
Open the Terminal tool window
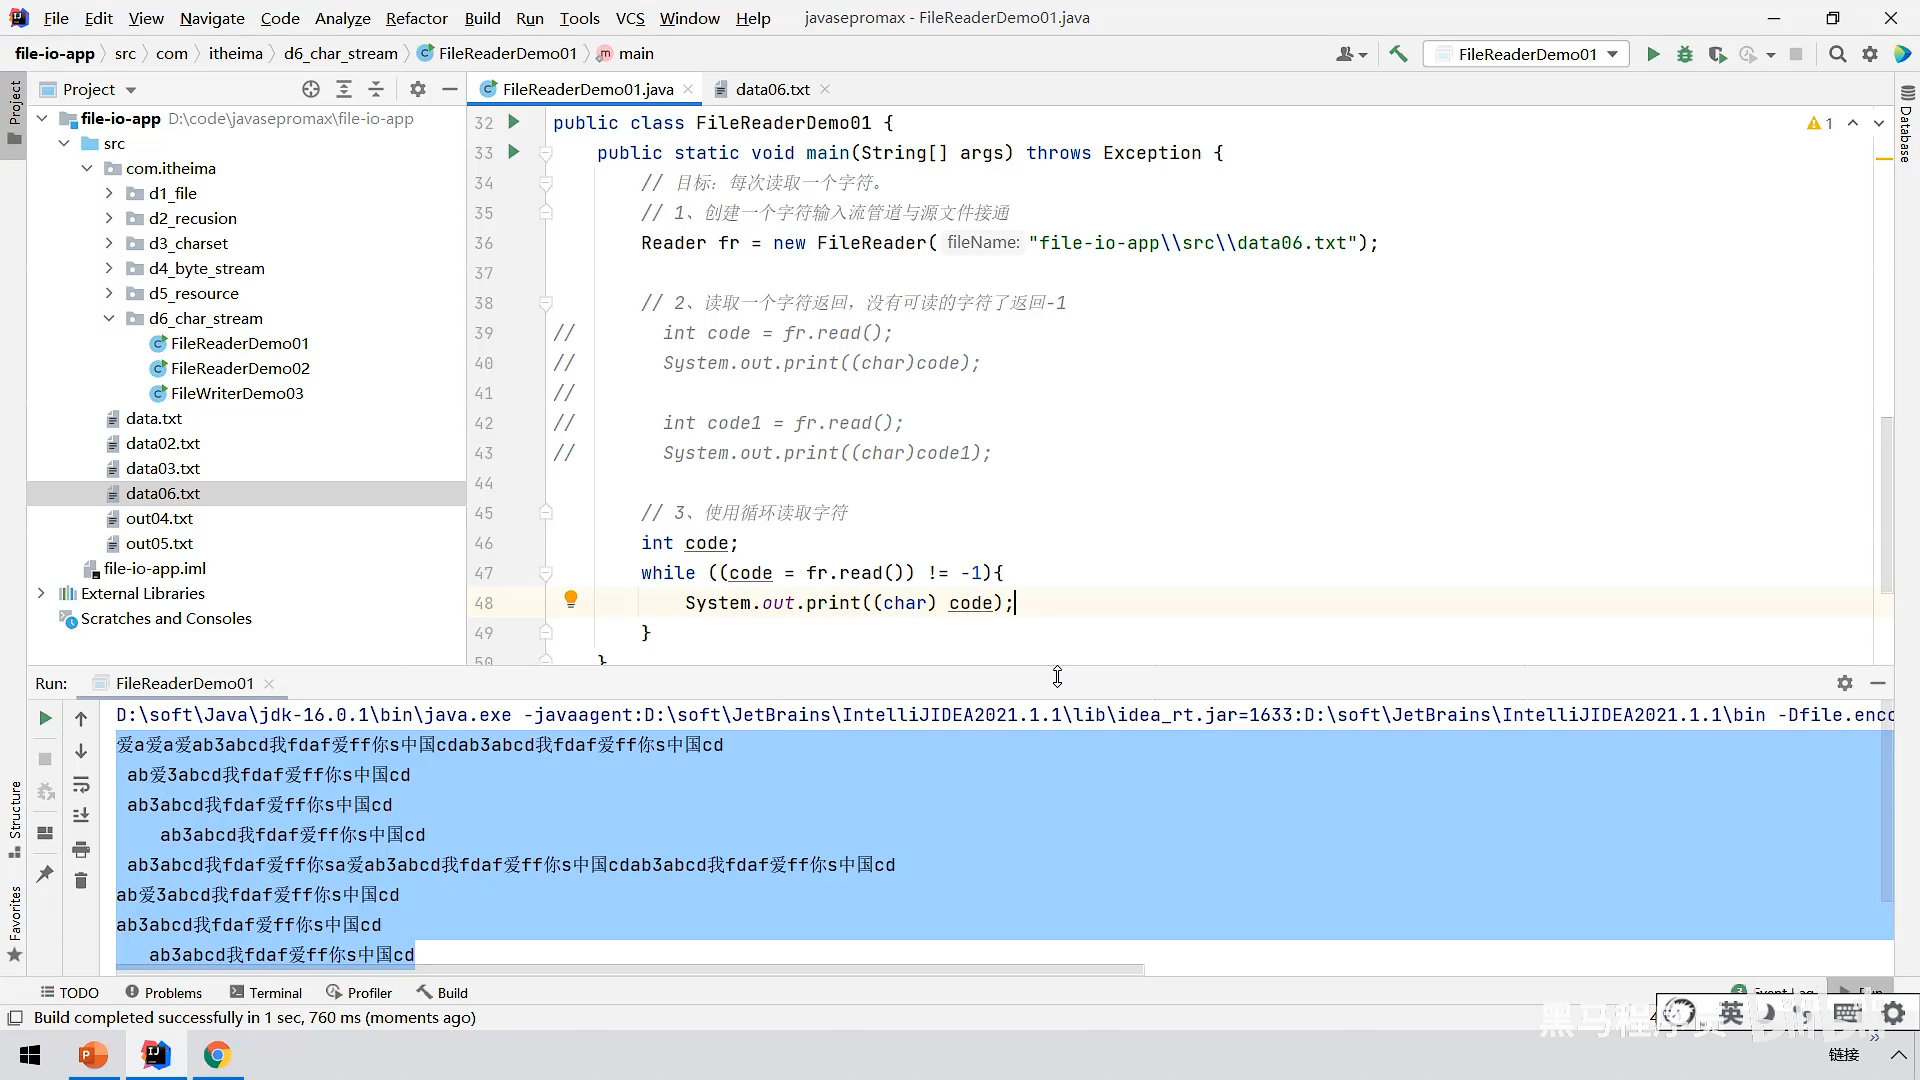pos(265,992)
